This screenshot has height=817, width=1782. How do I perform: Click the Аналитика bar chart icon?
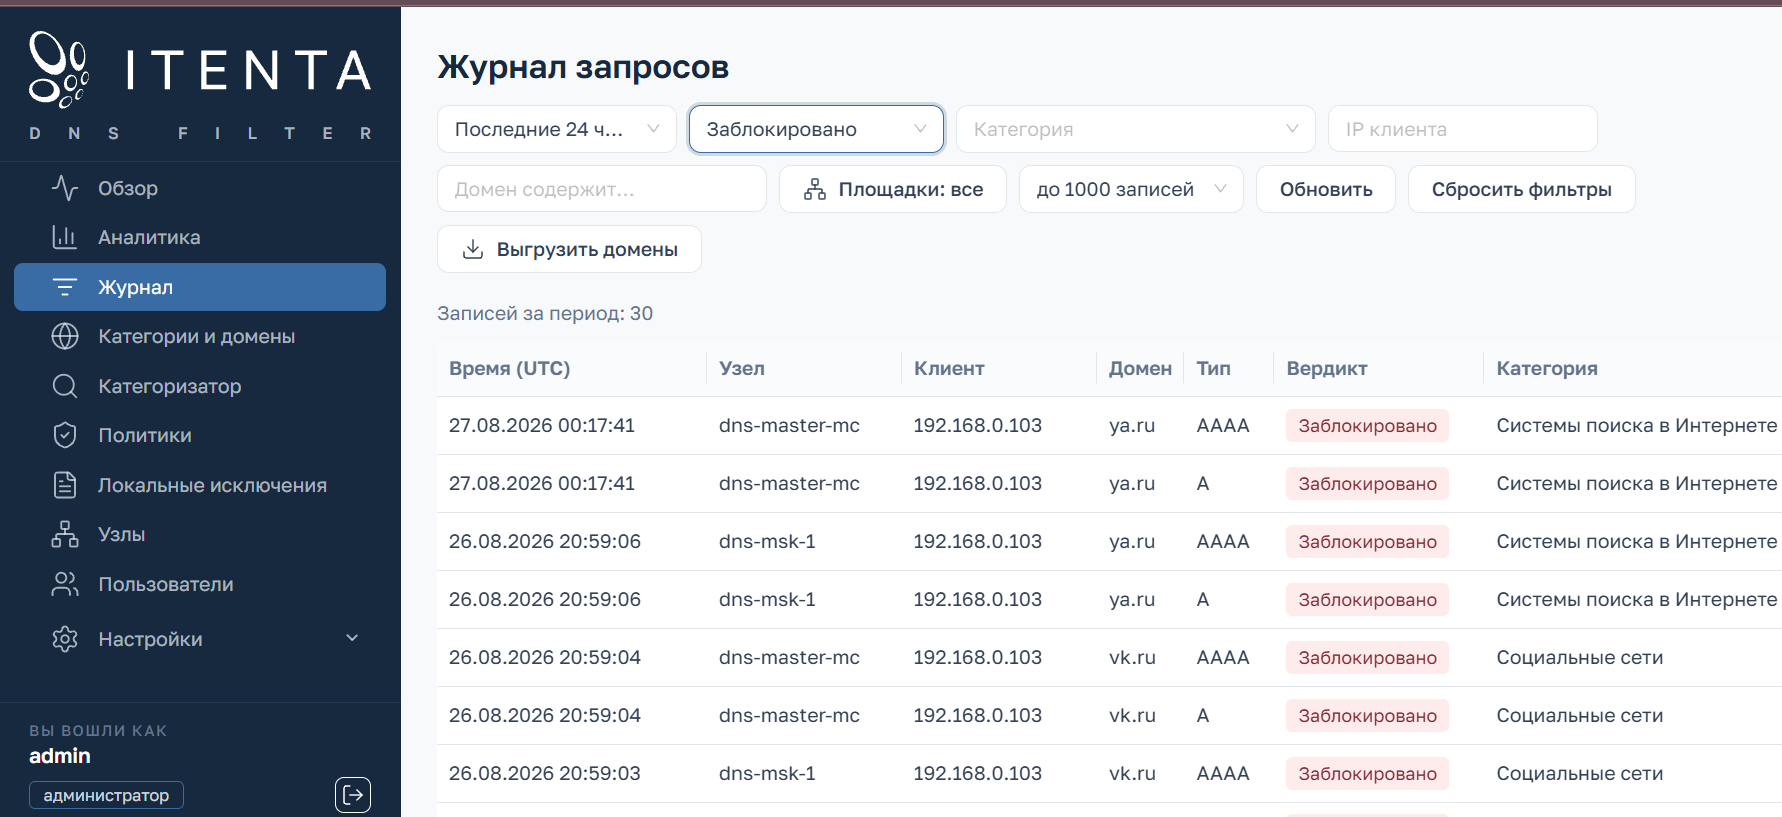65,237
